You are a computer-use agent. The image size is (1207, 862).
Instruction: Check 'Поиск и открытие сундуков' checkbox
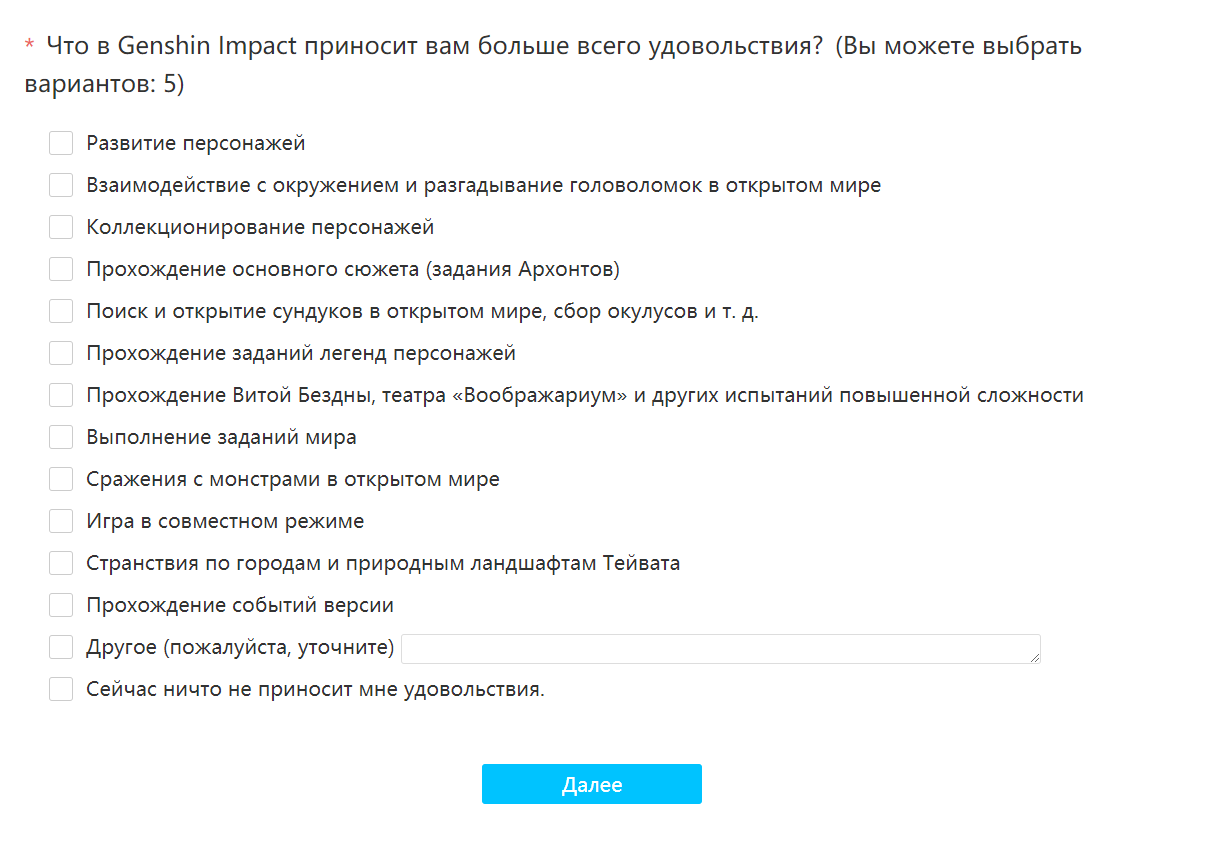(61, 312)
